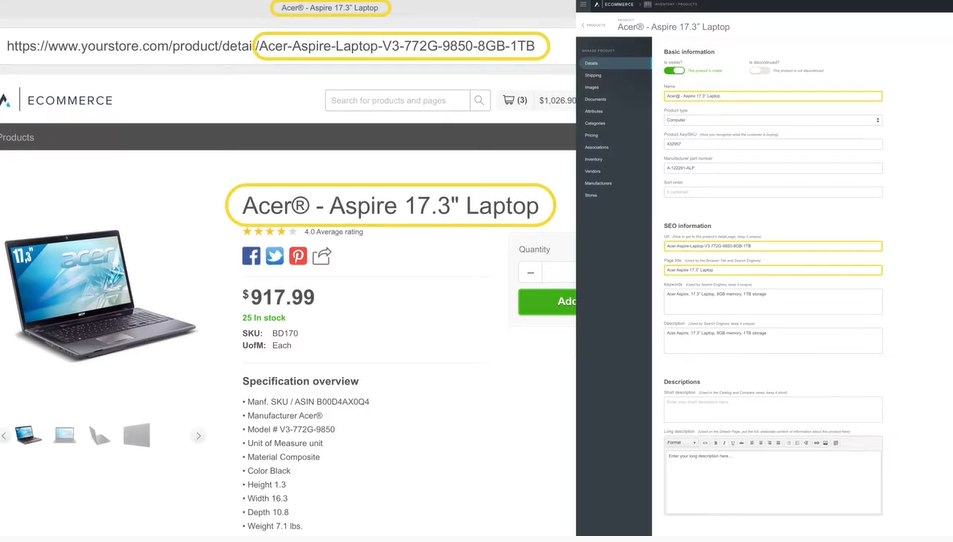Click the '4.0 Average rating' text
Viewport: 953px width, 542px height.
[x=334, y=232]
